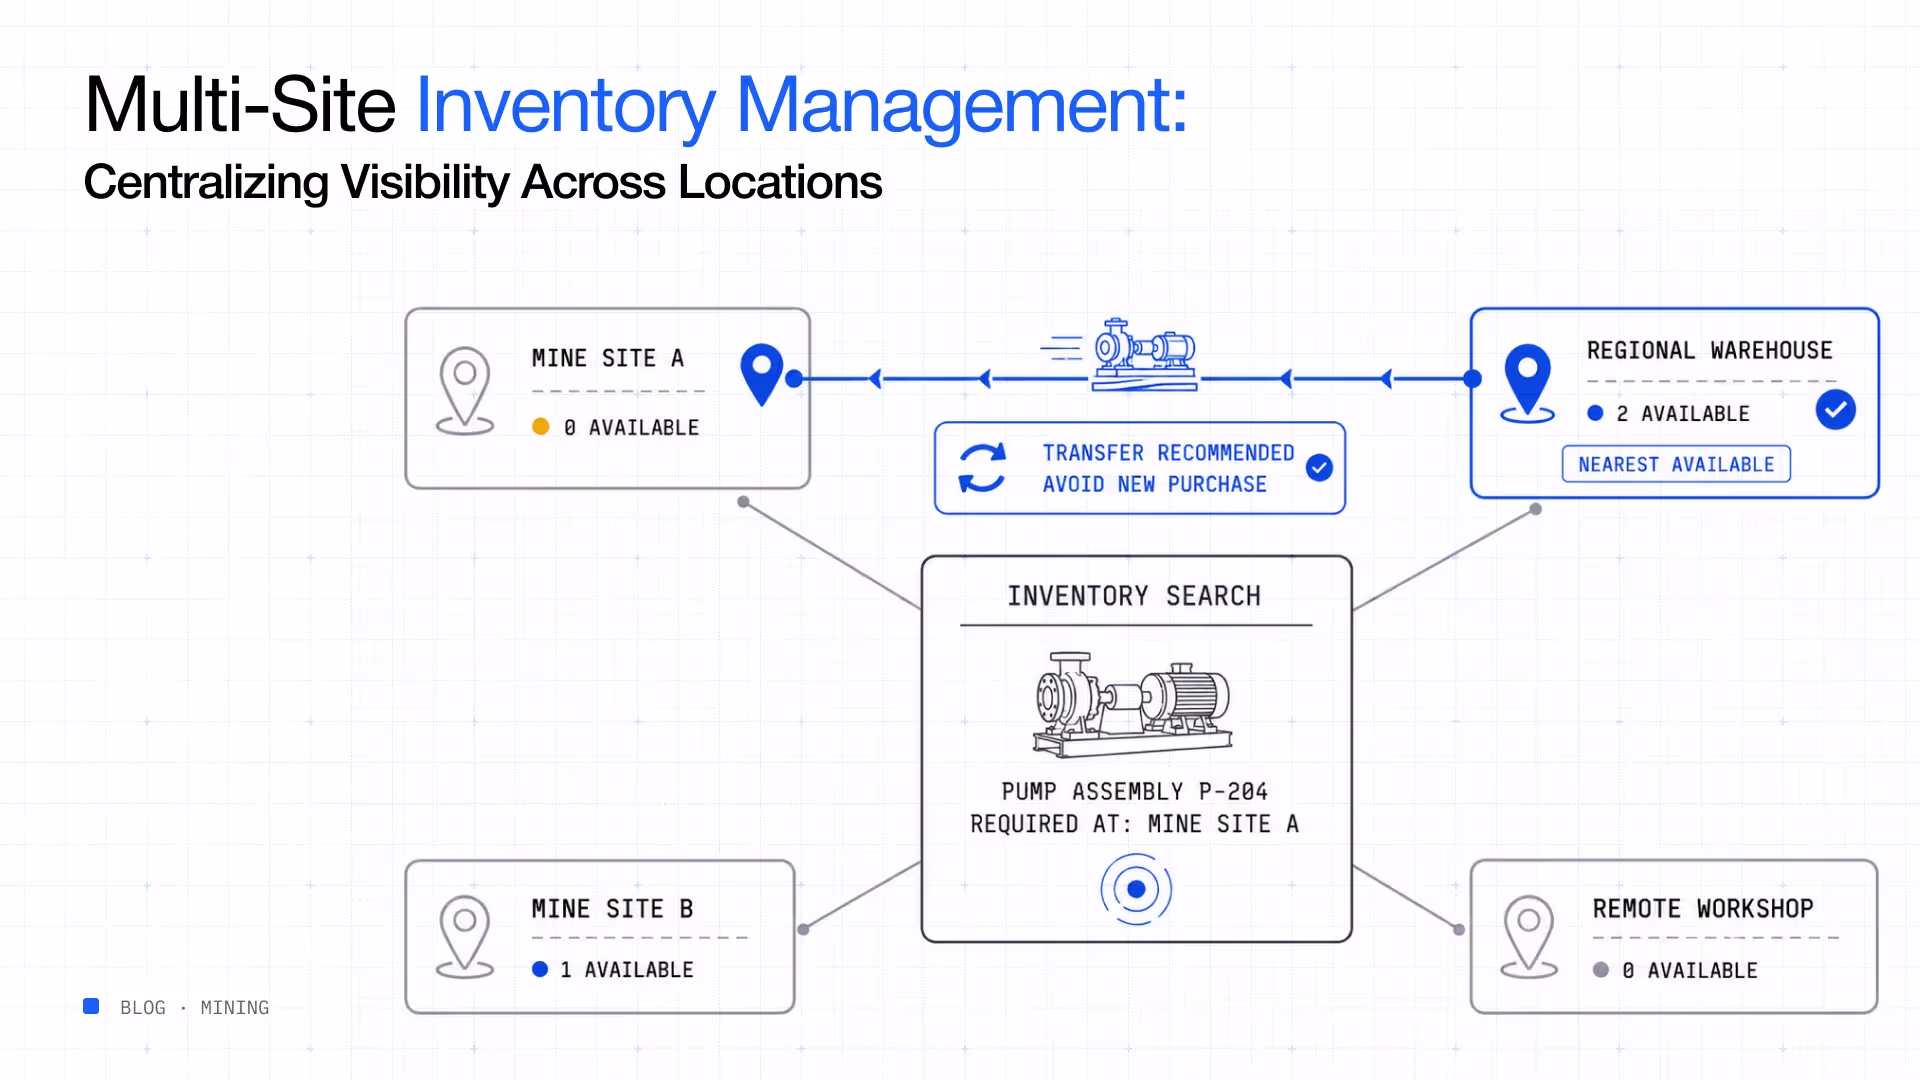Click the Centralizing Visibility Across Locations subtitle
This screenshot has width=1920, height=1080.
tap(483, 182)
